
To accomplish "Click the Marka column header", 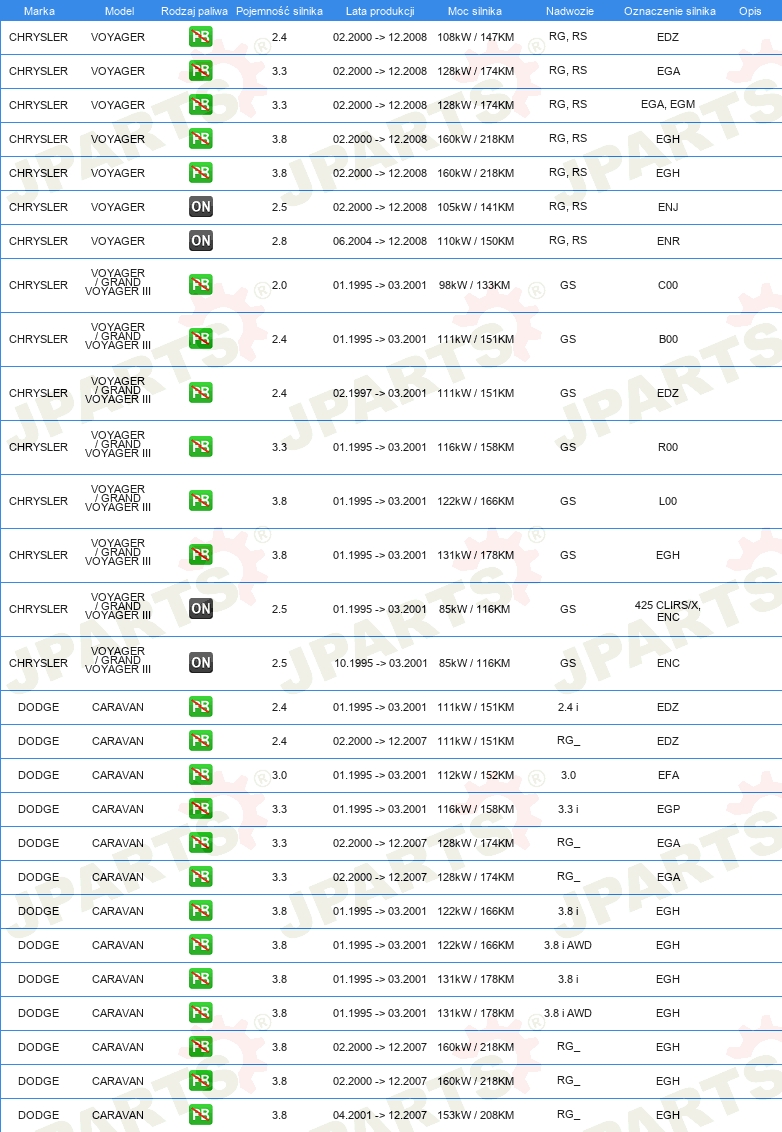I will coord(39,11).
